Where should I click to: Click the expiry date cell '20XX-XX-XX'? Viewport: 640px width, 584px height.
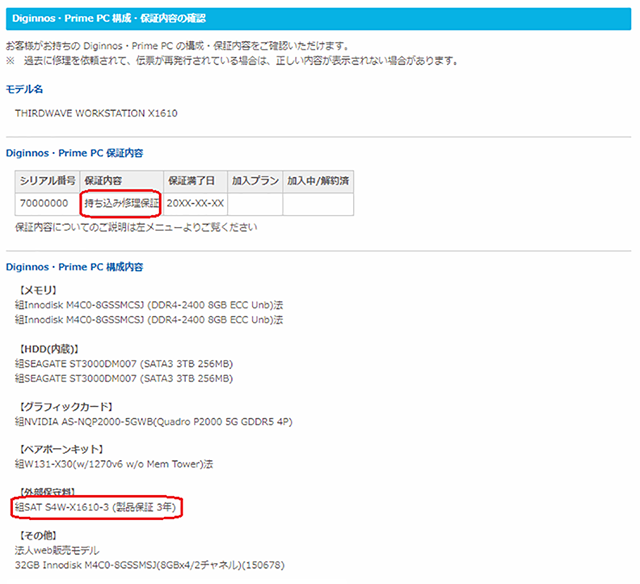point(195,204)
